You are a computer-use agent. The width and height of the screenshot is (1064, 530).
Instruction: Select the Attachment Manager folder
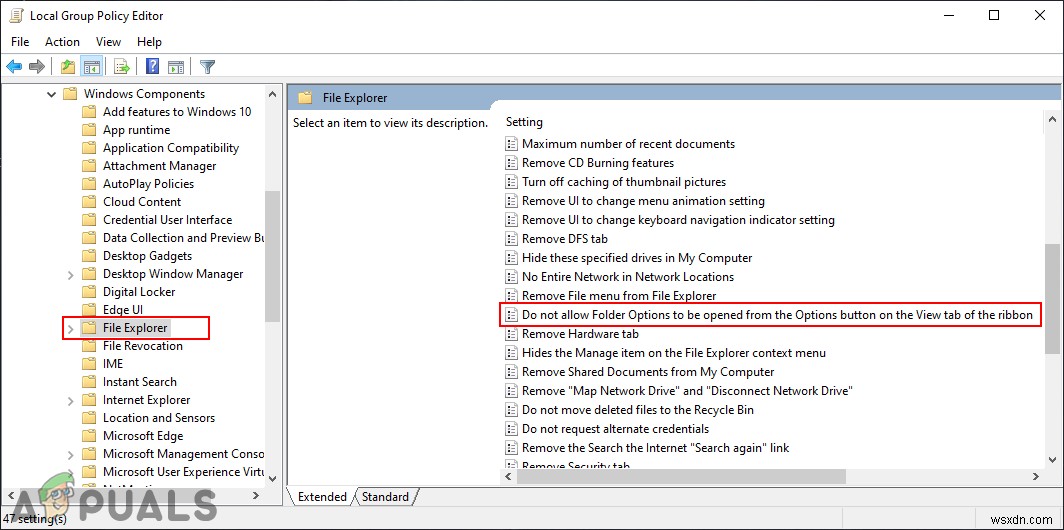(159, 166)
